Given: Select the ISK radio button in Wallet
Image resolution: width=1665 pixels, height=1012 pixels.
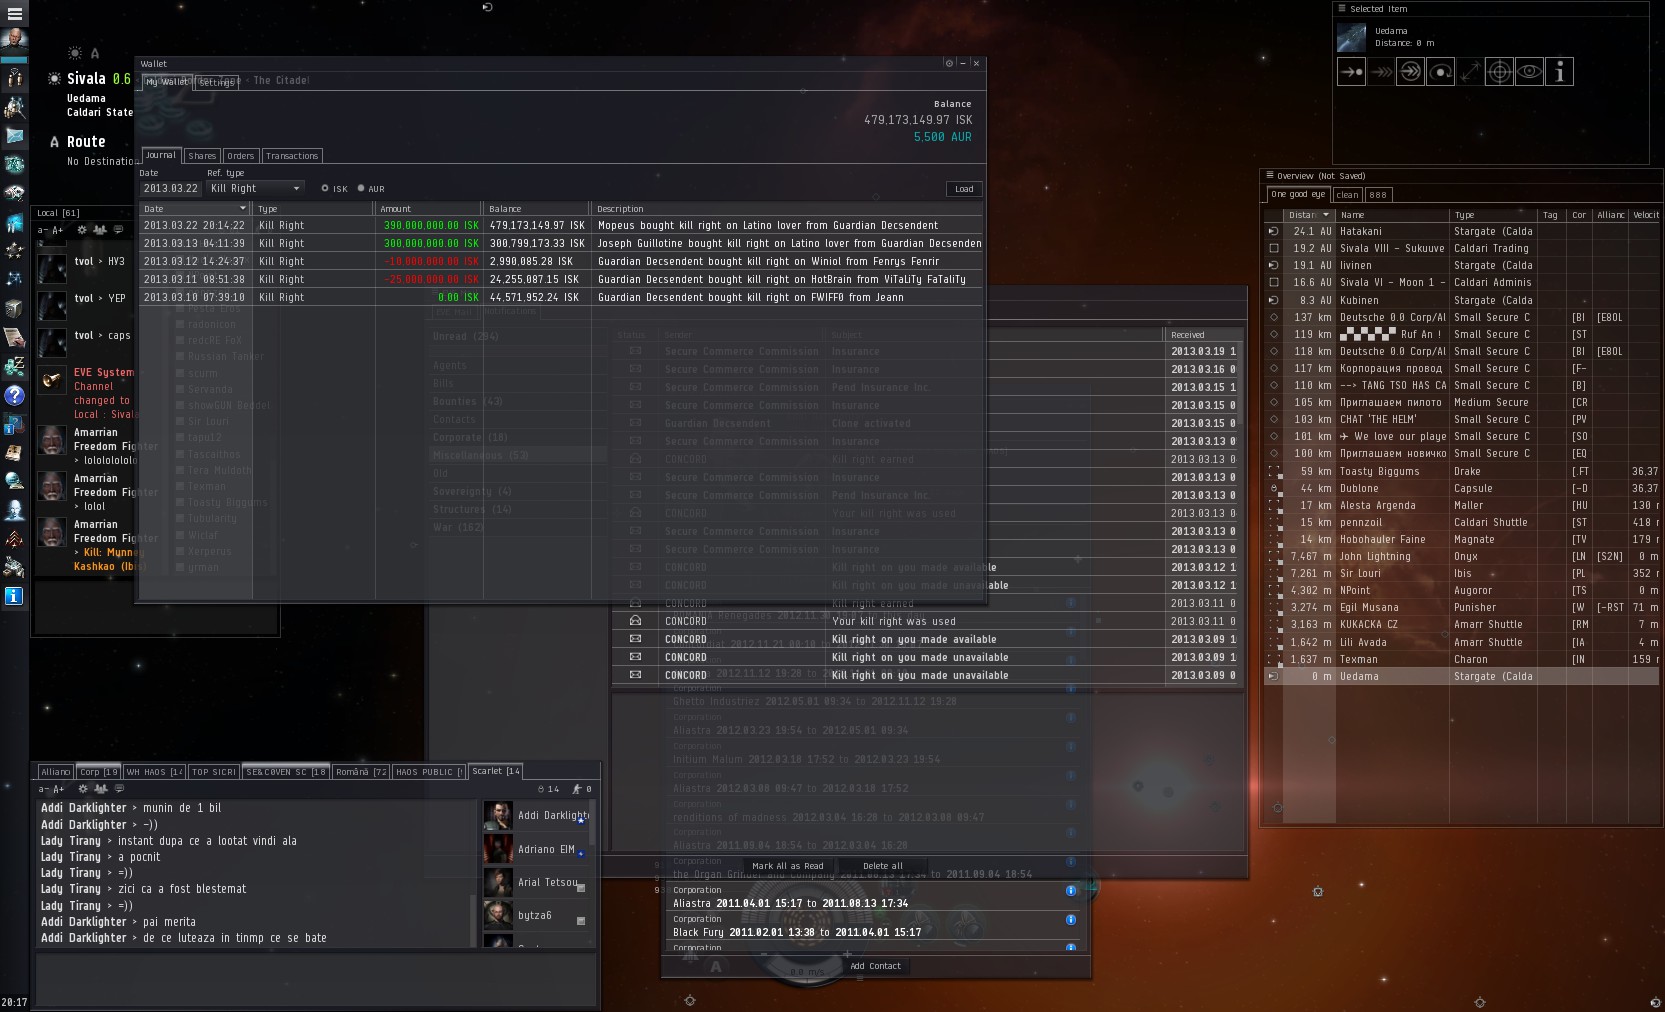Looking at the screenshot, I should [325, 188].
